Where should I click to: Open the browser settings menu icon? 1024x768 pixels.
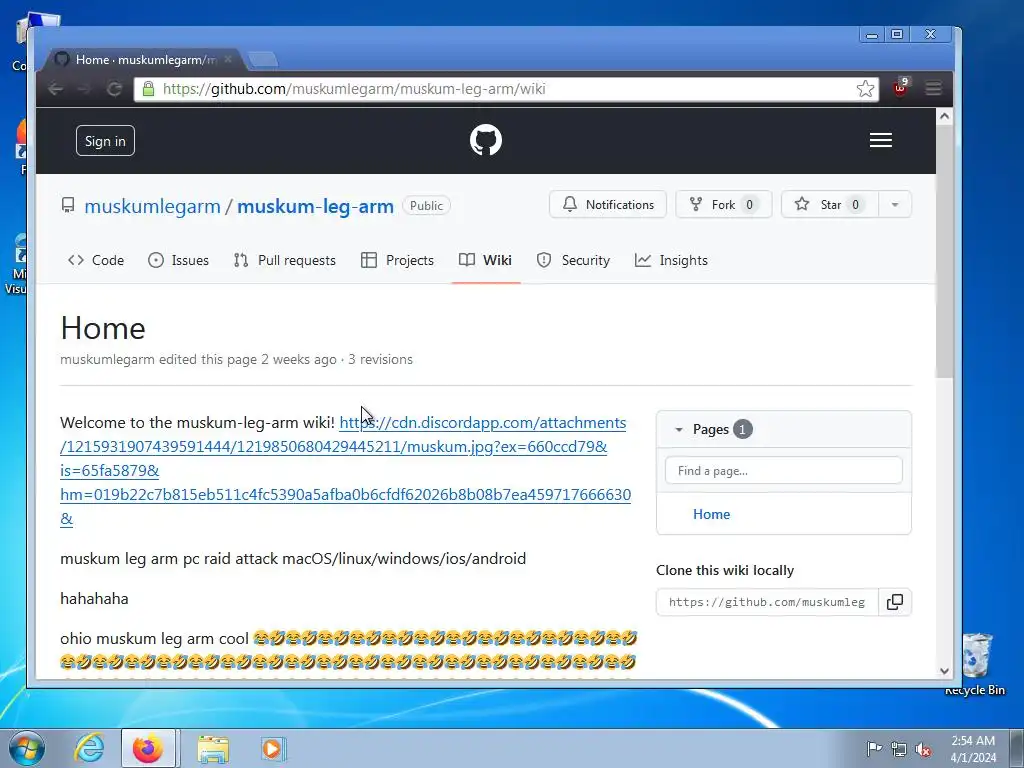point(933,88)
